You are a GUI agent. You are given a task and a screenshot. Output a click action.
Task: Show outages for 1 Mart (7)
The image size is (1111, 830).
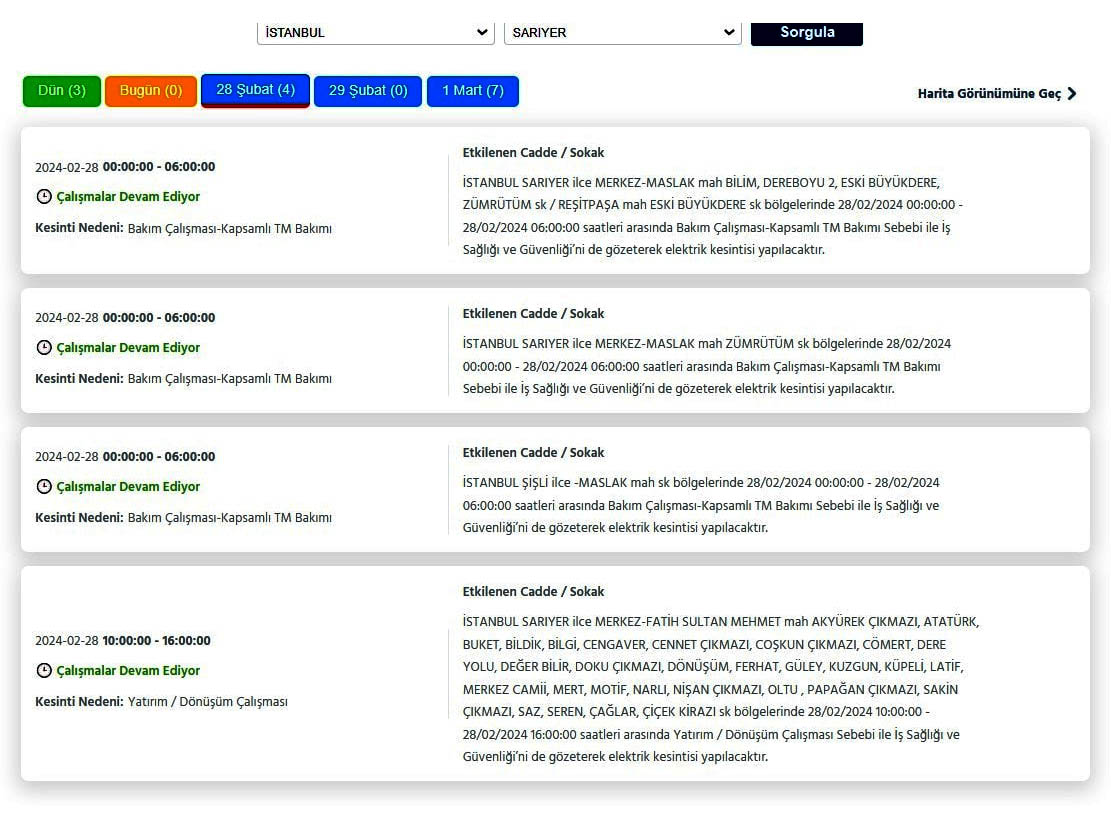(472, 91)
